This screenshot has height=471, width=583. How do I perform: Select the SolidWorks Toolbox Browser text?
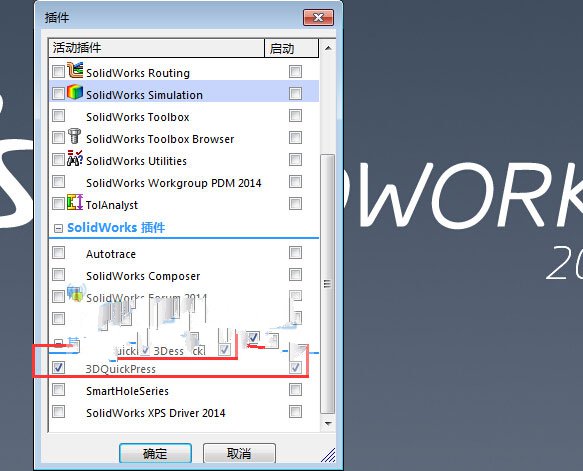[160, 139]
